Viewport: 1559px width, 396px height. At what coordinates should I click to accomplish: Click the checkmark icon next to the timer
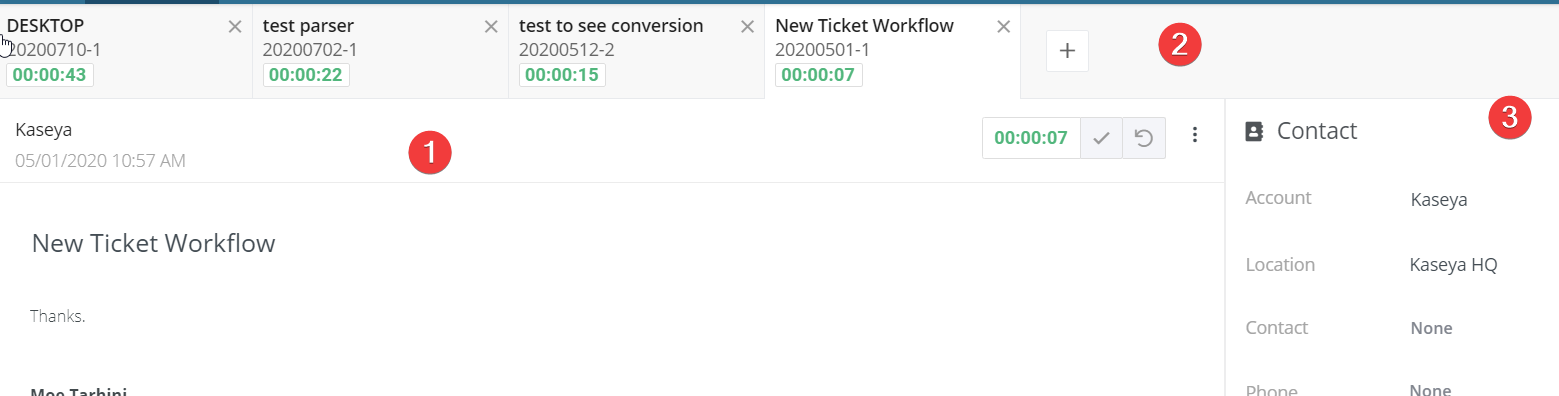tap(1101, 138)
